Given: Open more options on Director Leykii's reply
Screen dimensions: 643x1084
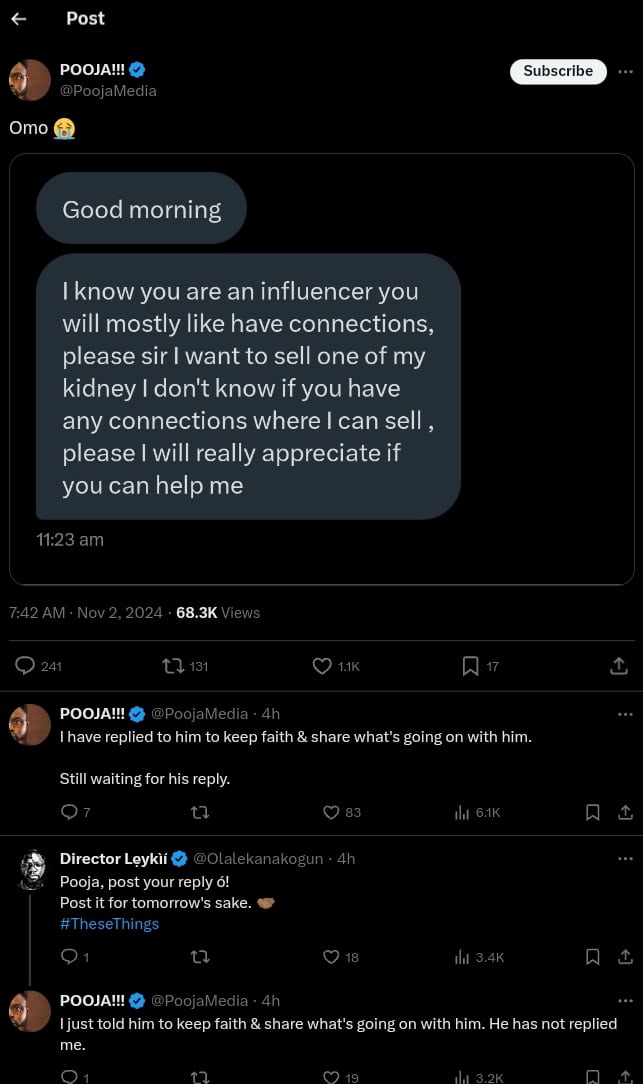Looking at the screenshot, I should (625, 859).
